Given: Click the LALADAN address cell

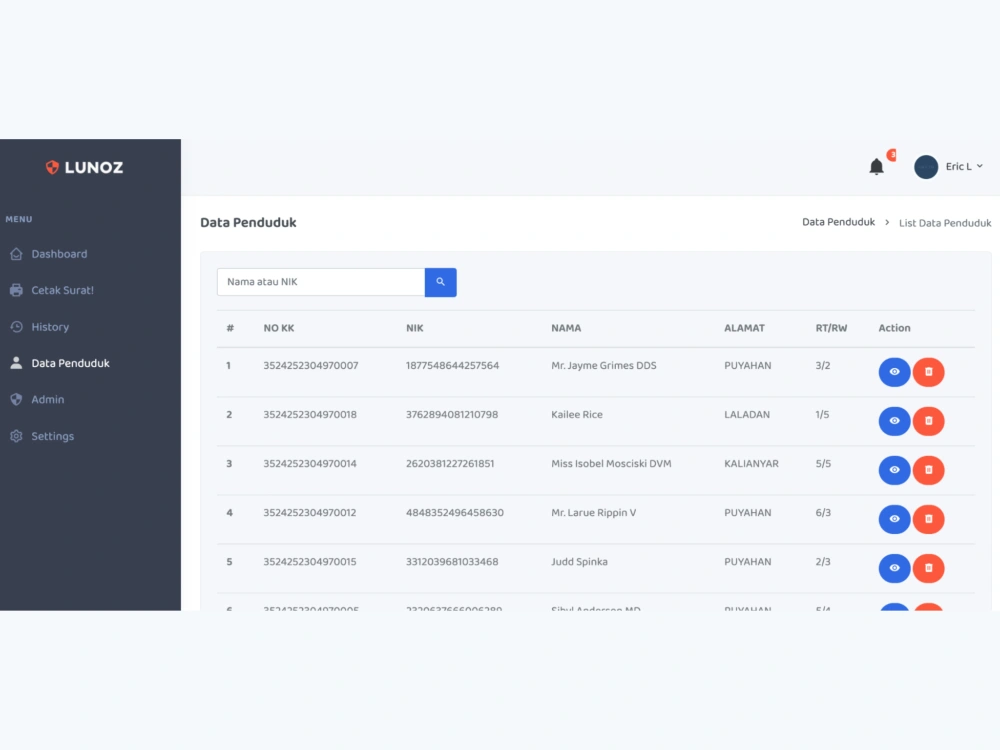Looking at the screenshot, I should [747, 415].
